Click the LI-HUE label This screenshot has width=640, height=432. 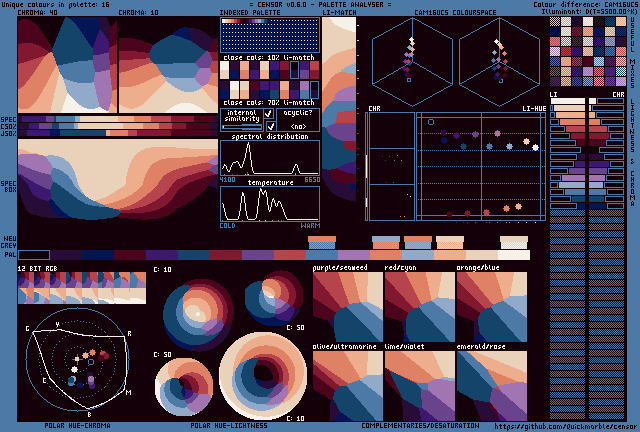534,108
